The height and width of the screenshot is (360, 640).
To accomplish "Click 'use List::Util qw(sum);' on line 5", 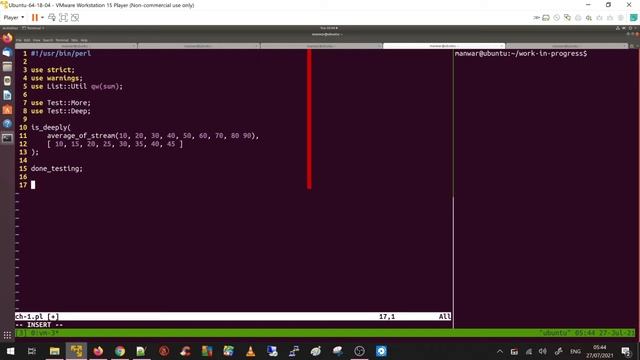I will [77, 86].
